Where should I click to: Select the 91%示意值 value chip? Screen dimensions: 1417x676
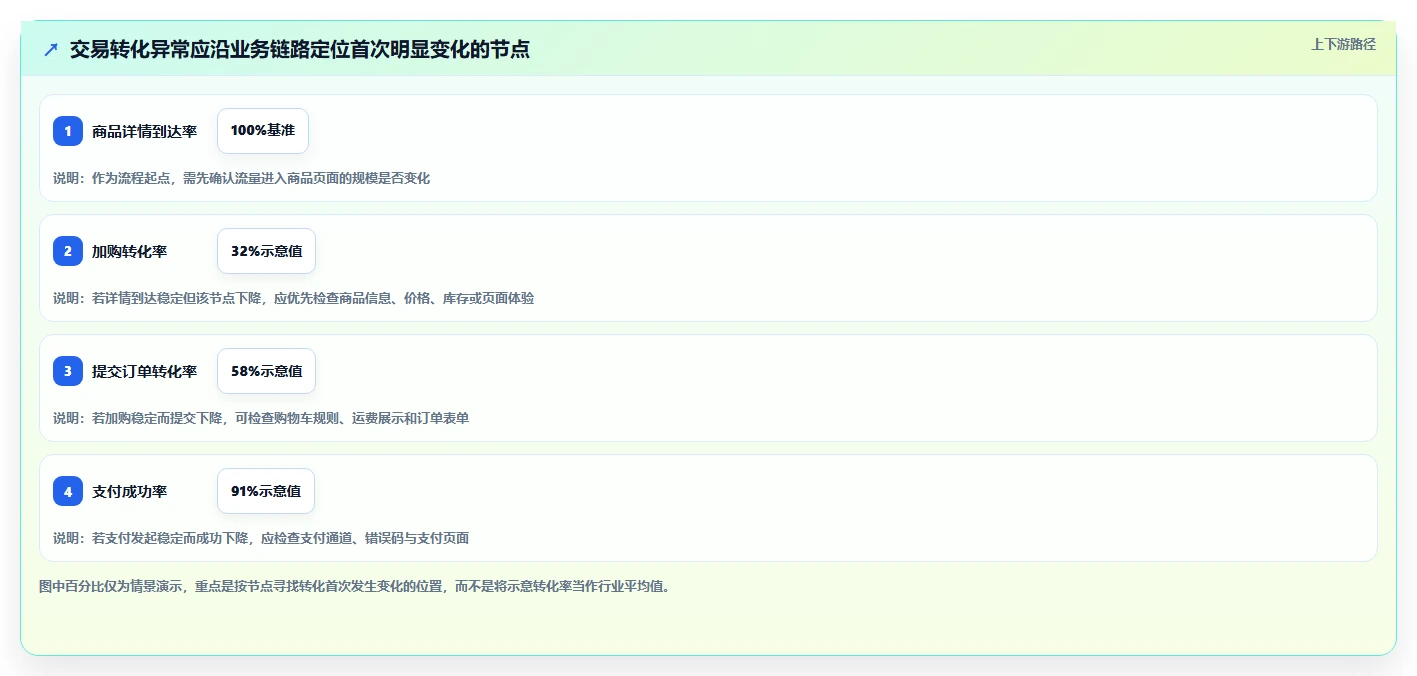(x=266, y=491)
